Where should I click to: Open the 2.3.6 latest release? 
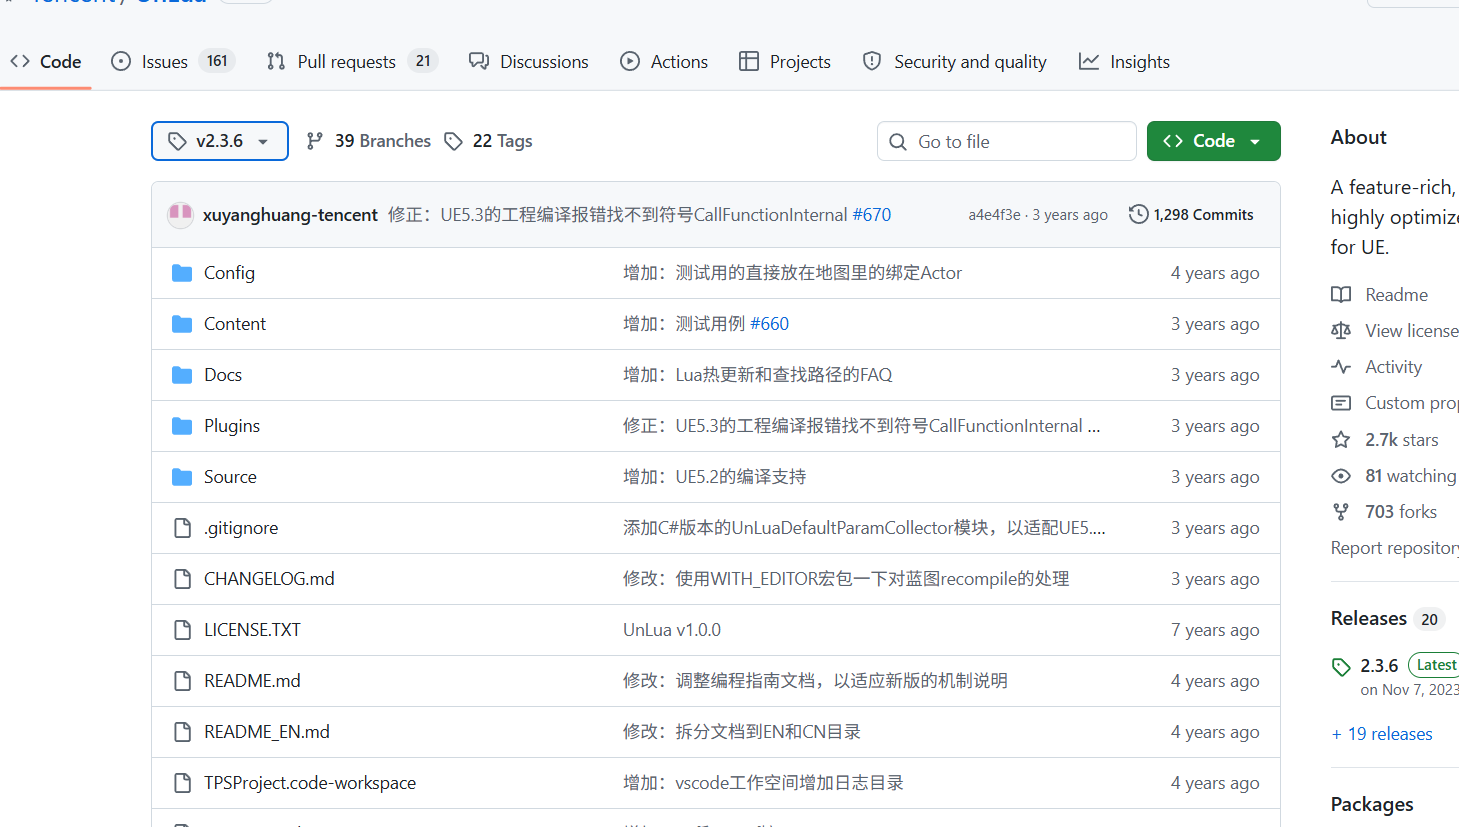click(1379, 666)
